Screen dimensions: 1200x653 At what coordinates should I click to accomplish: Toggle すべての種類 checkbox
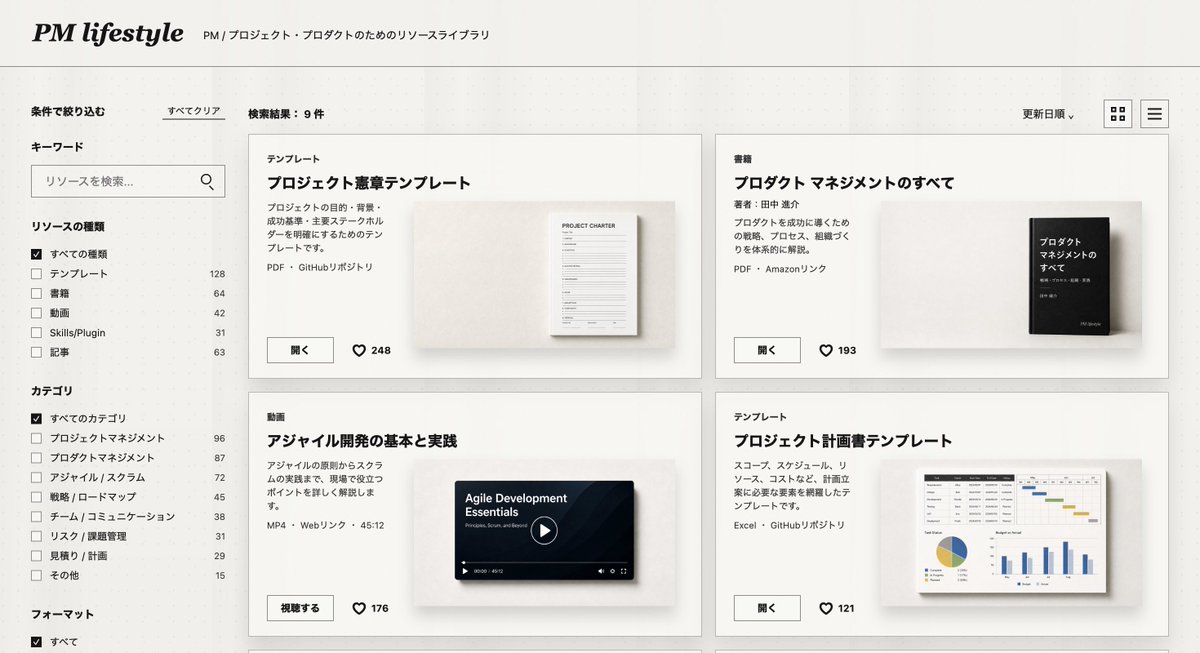click(x=37, y=254)
